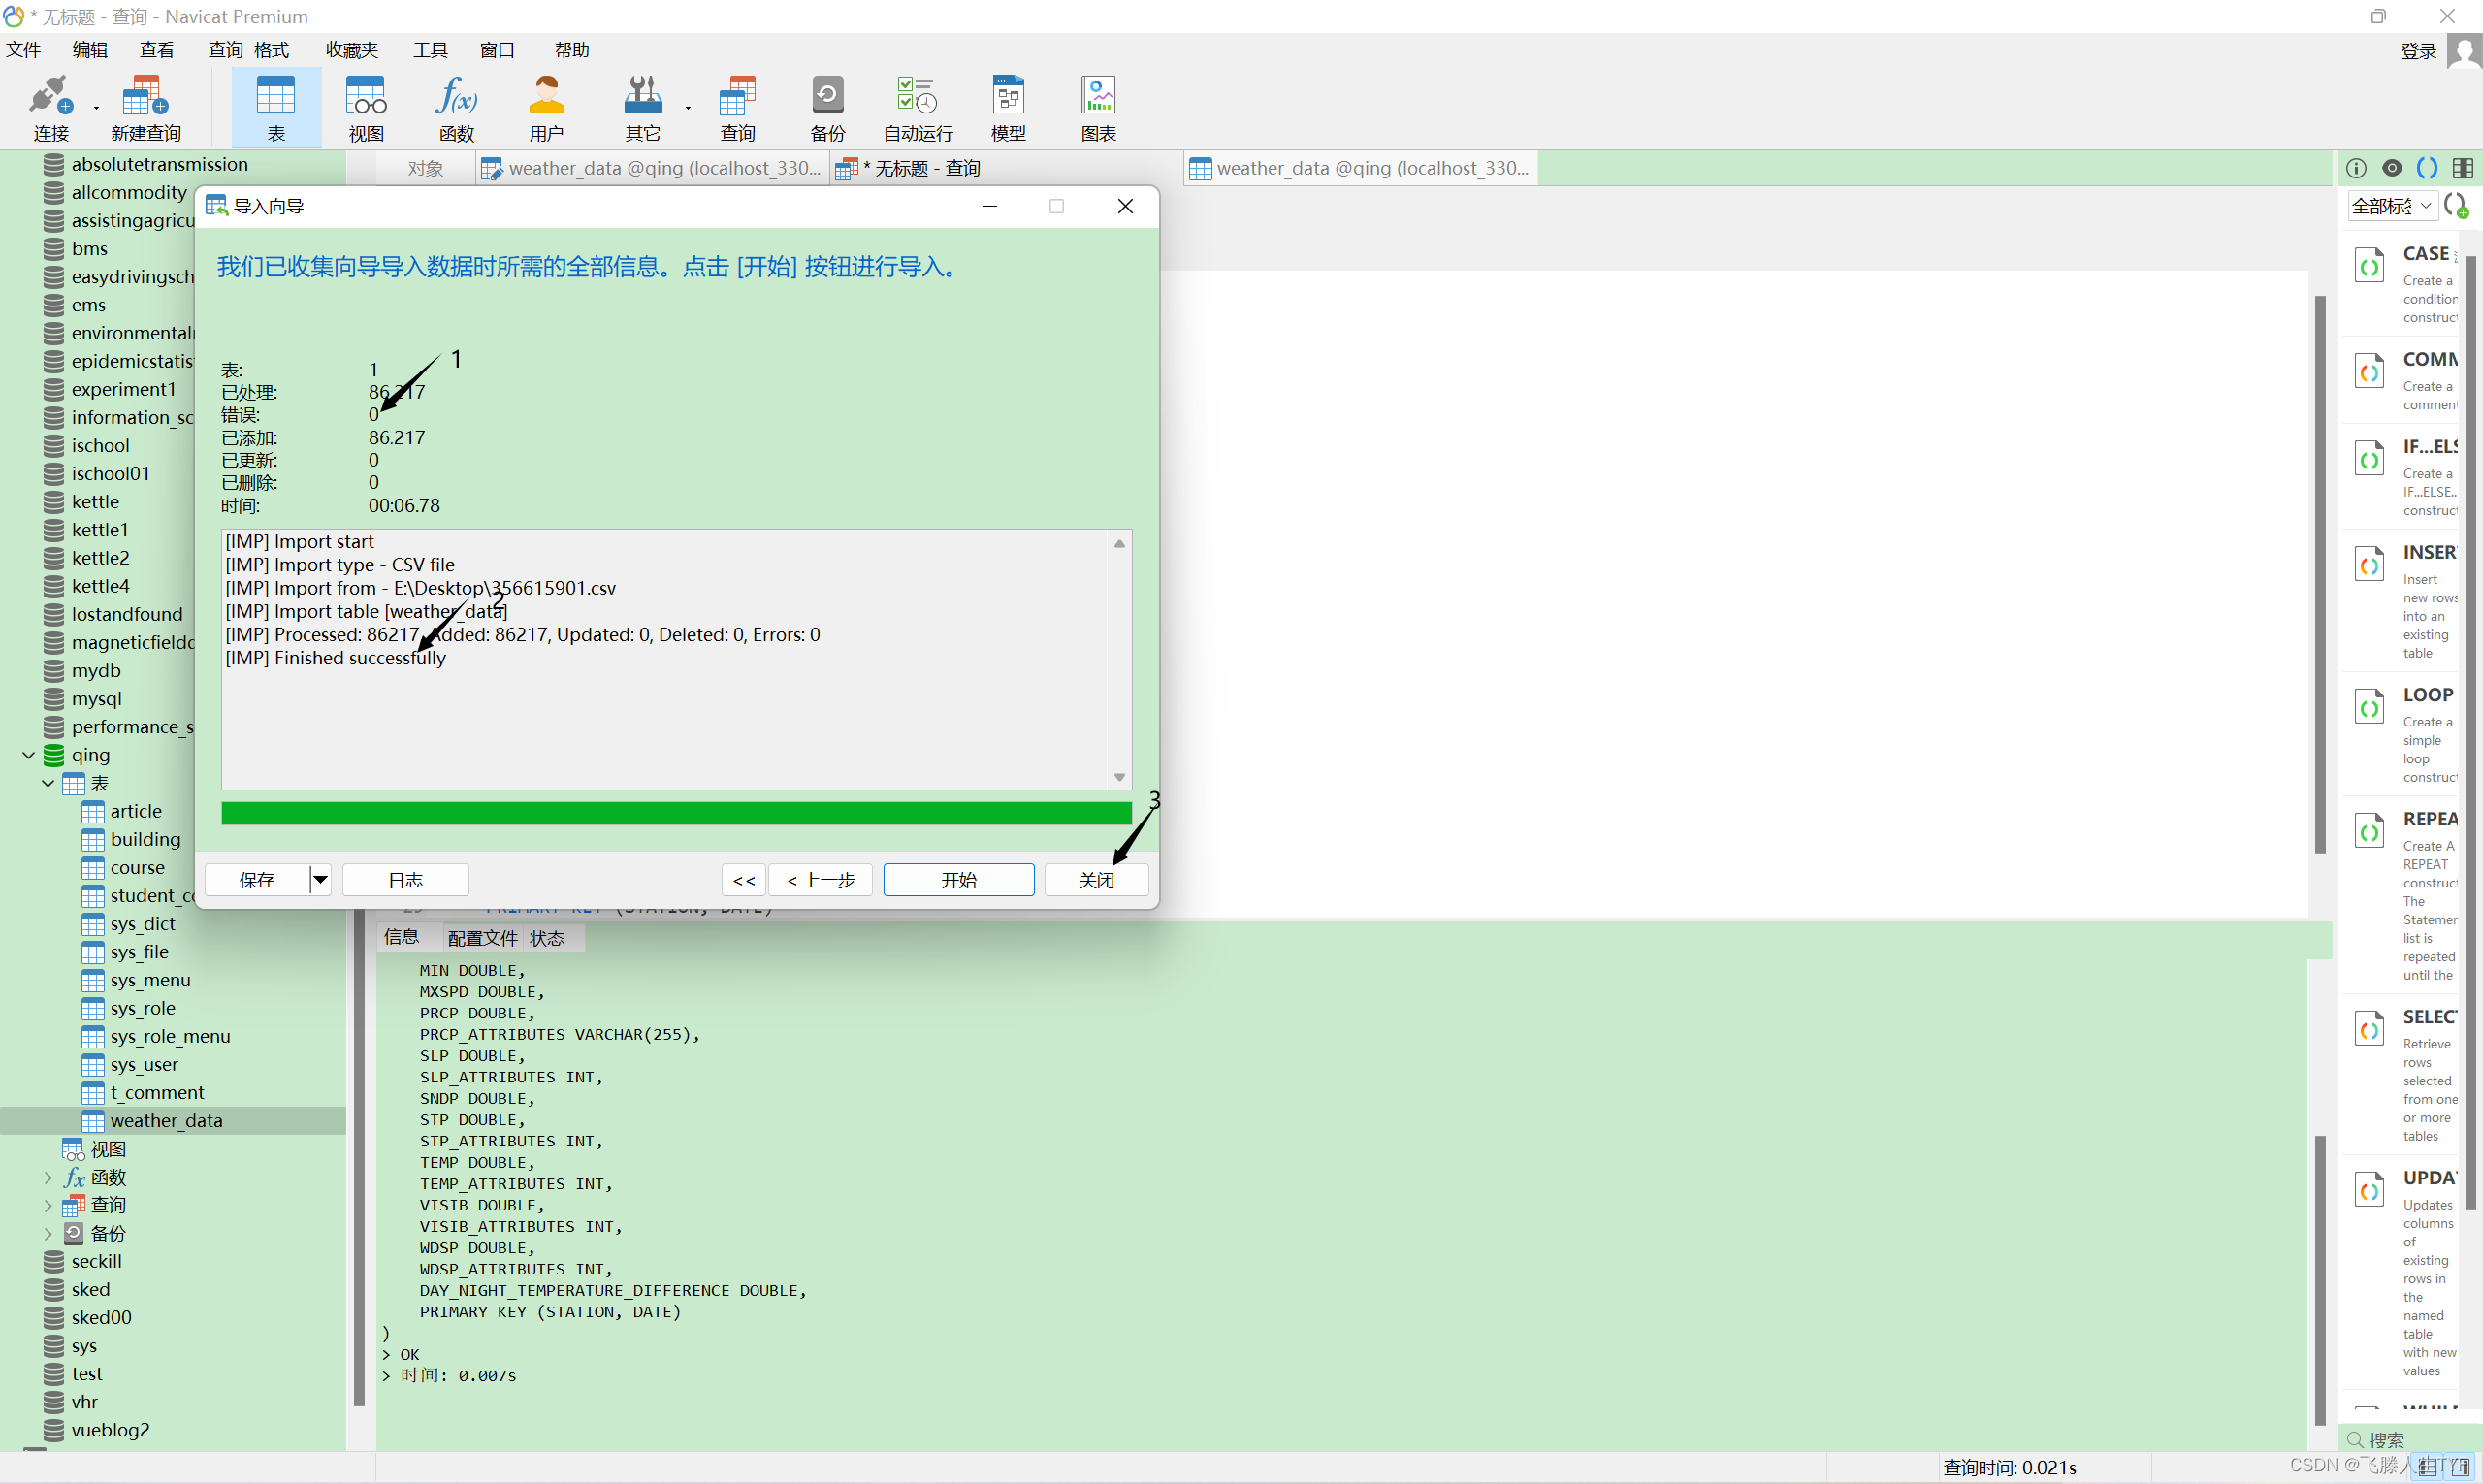Click the 保存 button in import wizard
This screenshot has width=2483, height=1484.
(x=260, y=880)
